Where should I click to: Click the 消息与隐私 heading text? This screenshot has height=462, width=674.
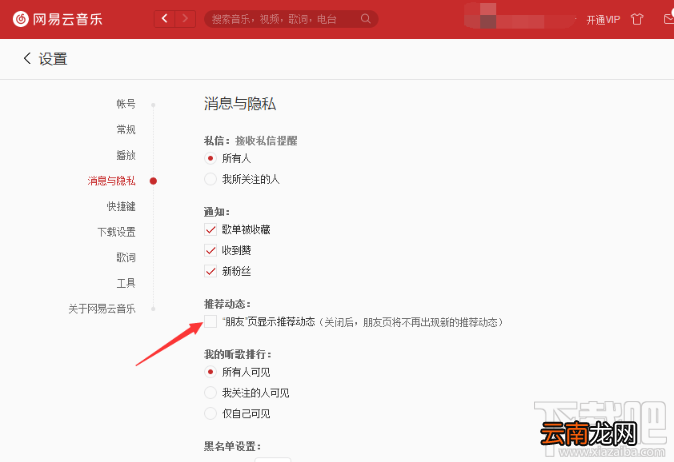point(240,104)
